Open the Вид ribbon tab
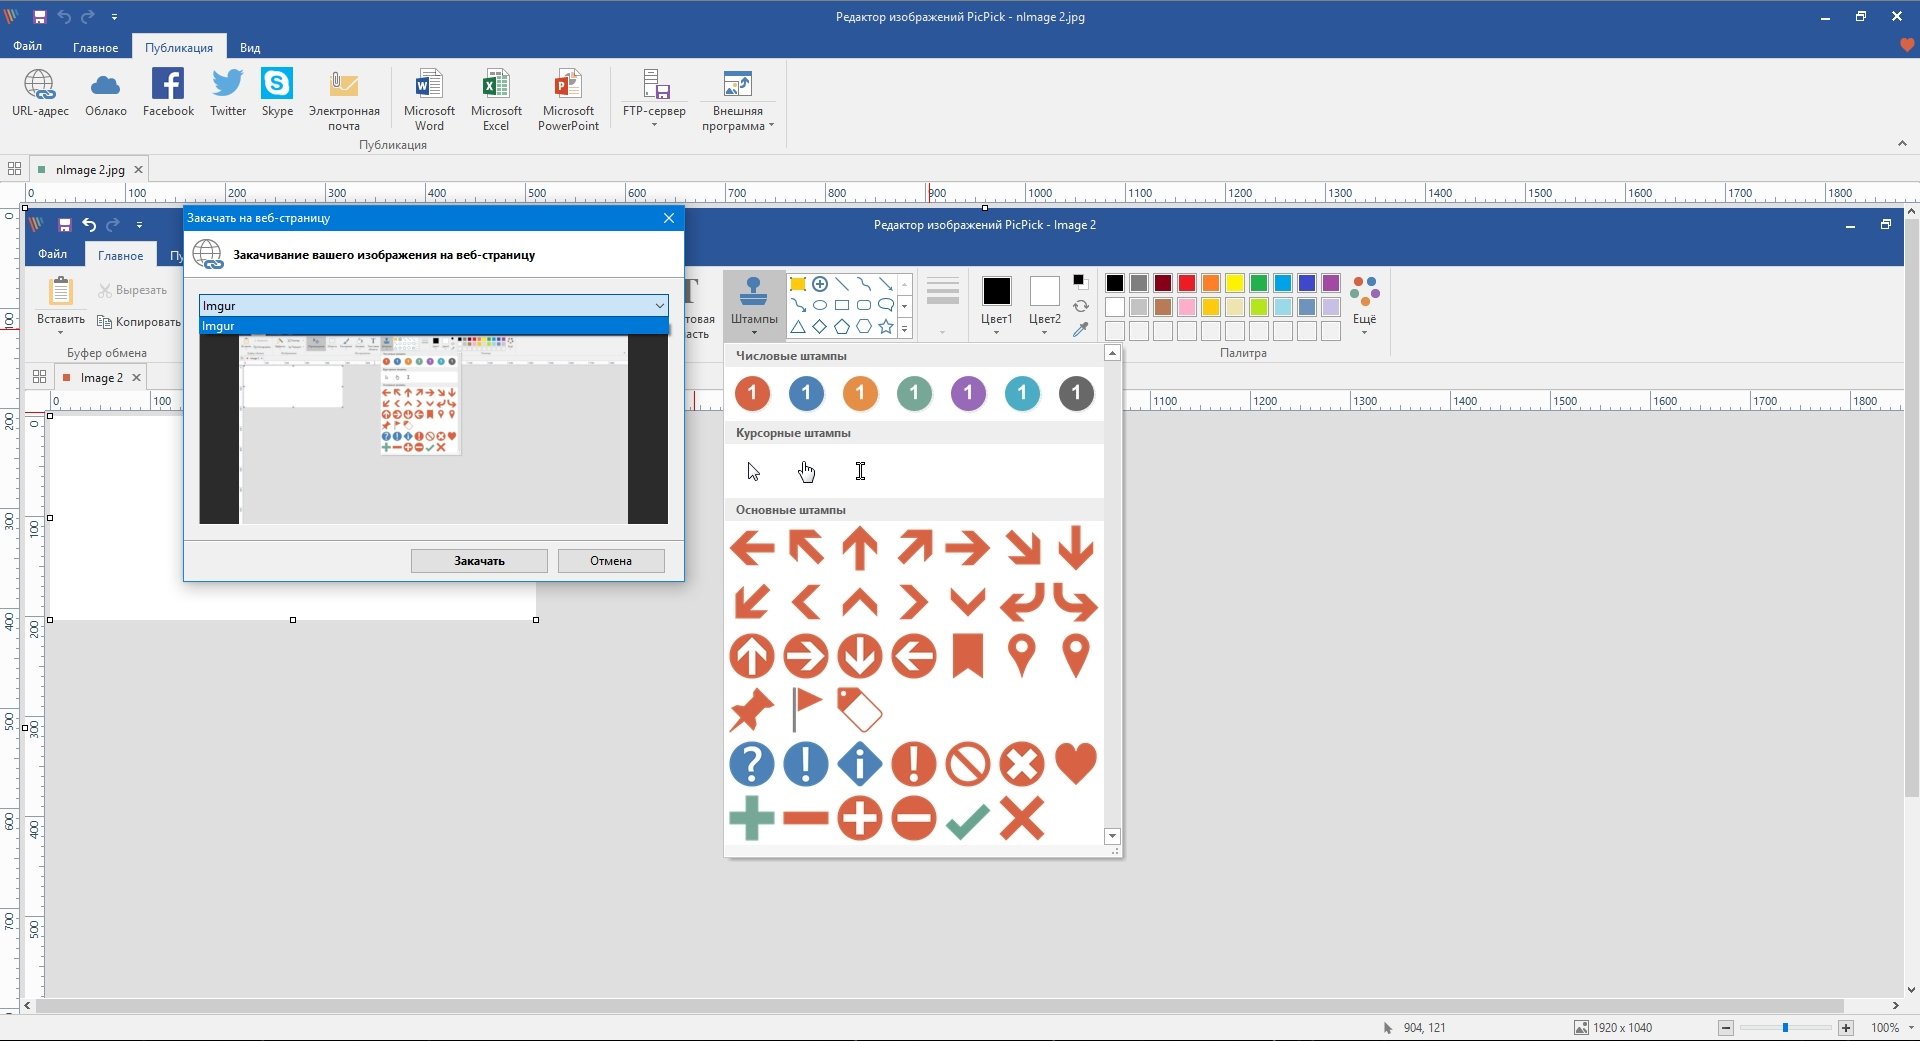The image size is (1920, 1041). point(250,47)
